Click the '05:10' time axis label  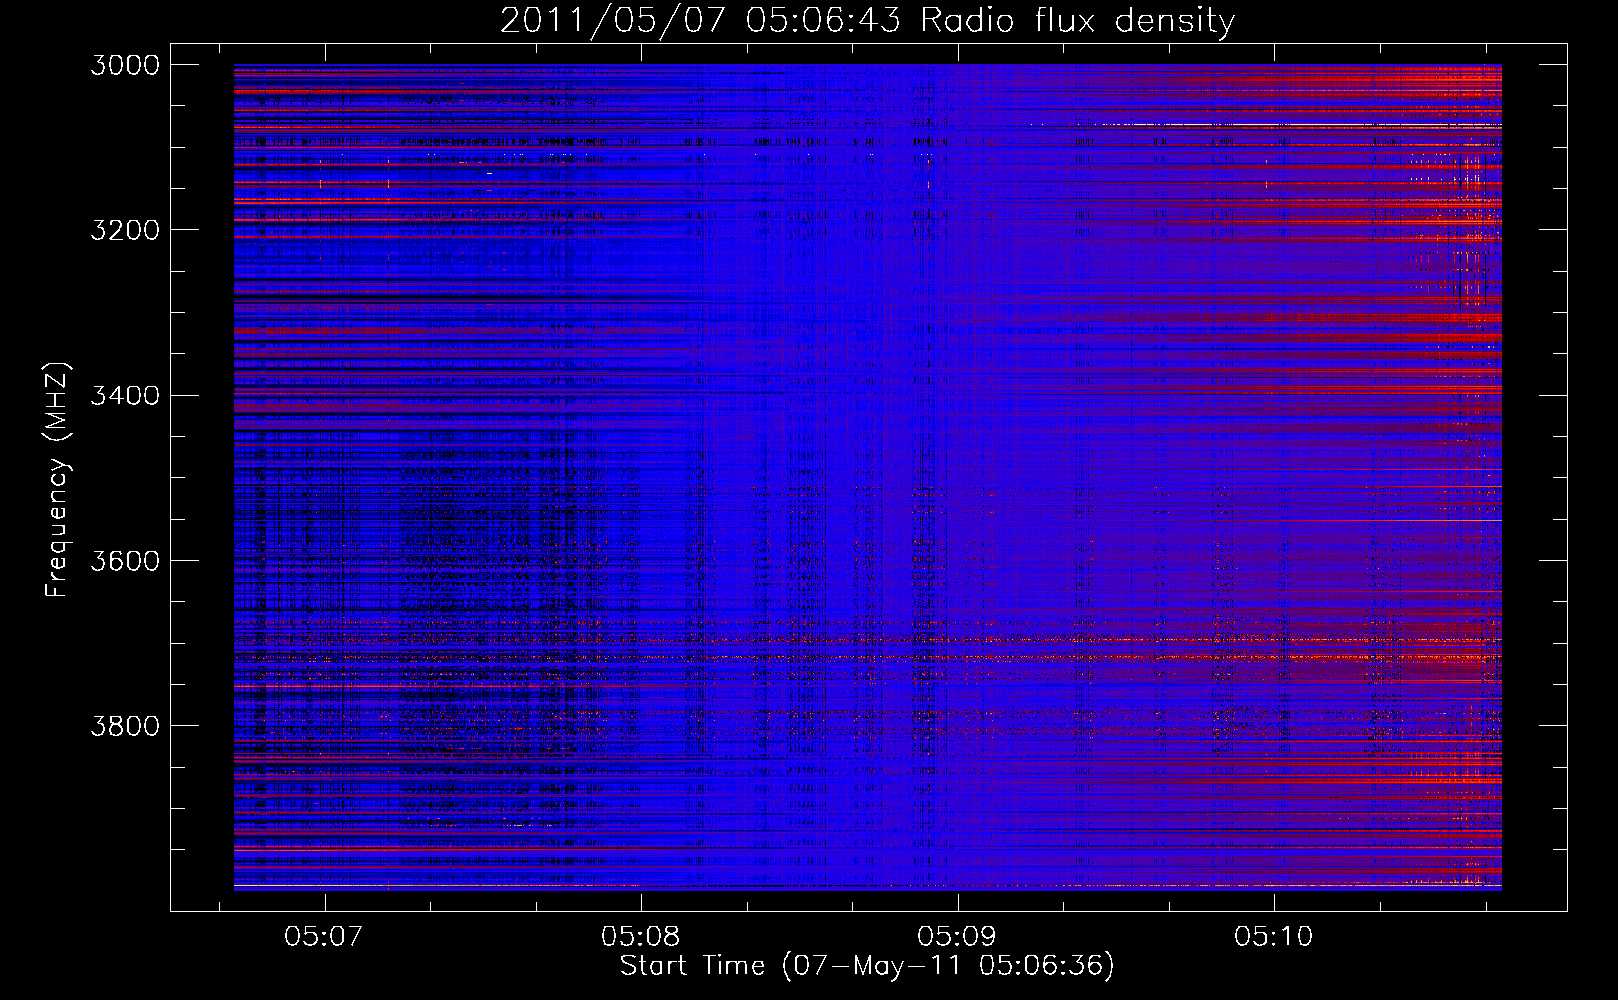1273,937
